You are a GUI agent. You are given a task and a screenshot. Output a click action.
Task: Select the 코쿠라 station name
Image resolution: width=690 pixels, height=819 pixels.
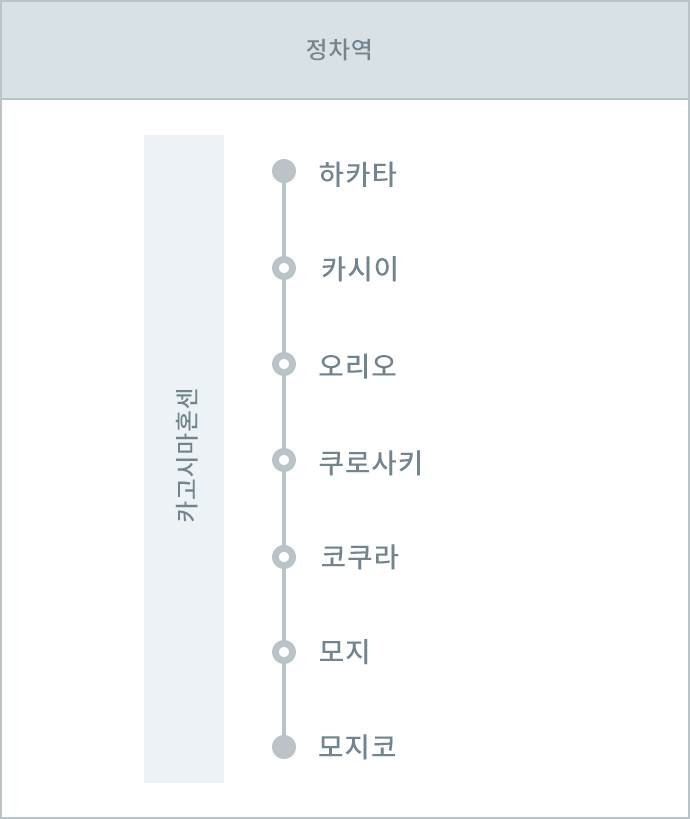[359, 557]
